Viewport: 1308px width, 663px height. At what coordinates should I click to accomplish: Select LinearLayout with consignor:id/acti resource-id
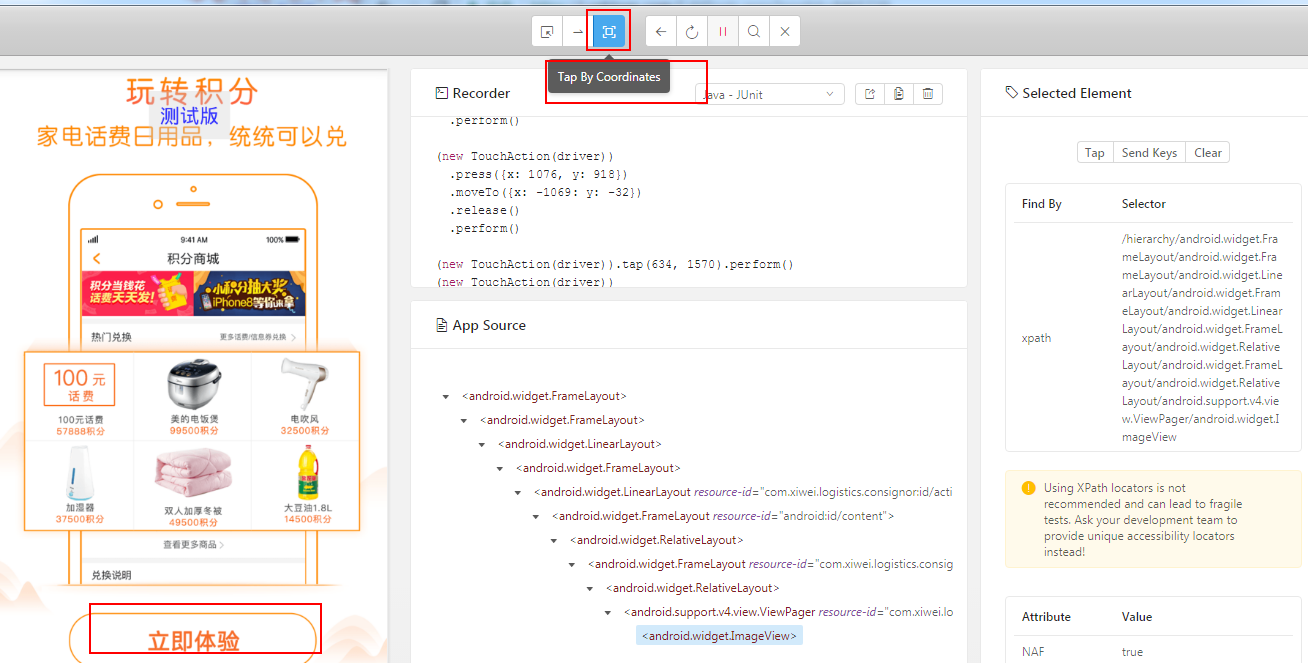tap(743, 492)
